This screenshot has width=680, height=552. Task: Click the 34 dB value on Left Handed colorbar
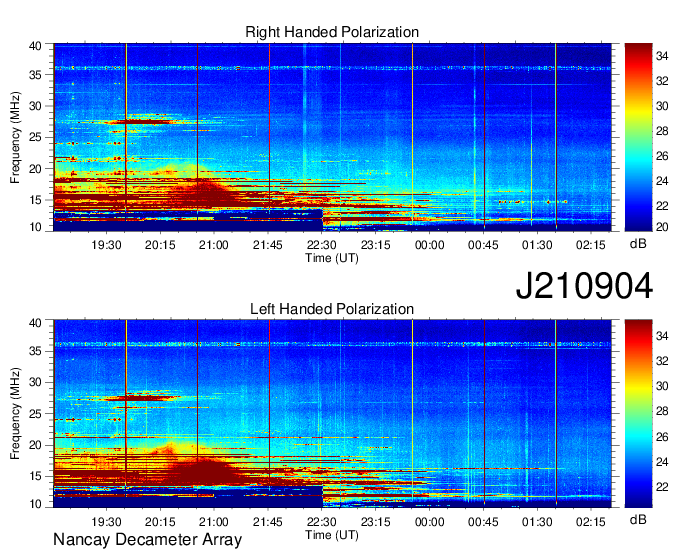(662, 336)
